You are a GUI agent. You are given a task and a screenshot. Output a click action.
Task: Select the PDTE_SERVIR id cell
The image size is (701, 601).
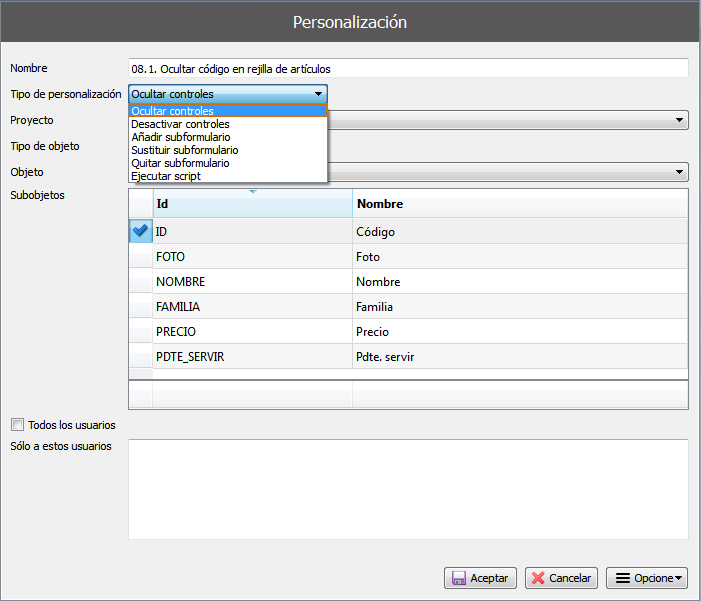pos(253,356)
